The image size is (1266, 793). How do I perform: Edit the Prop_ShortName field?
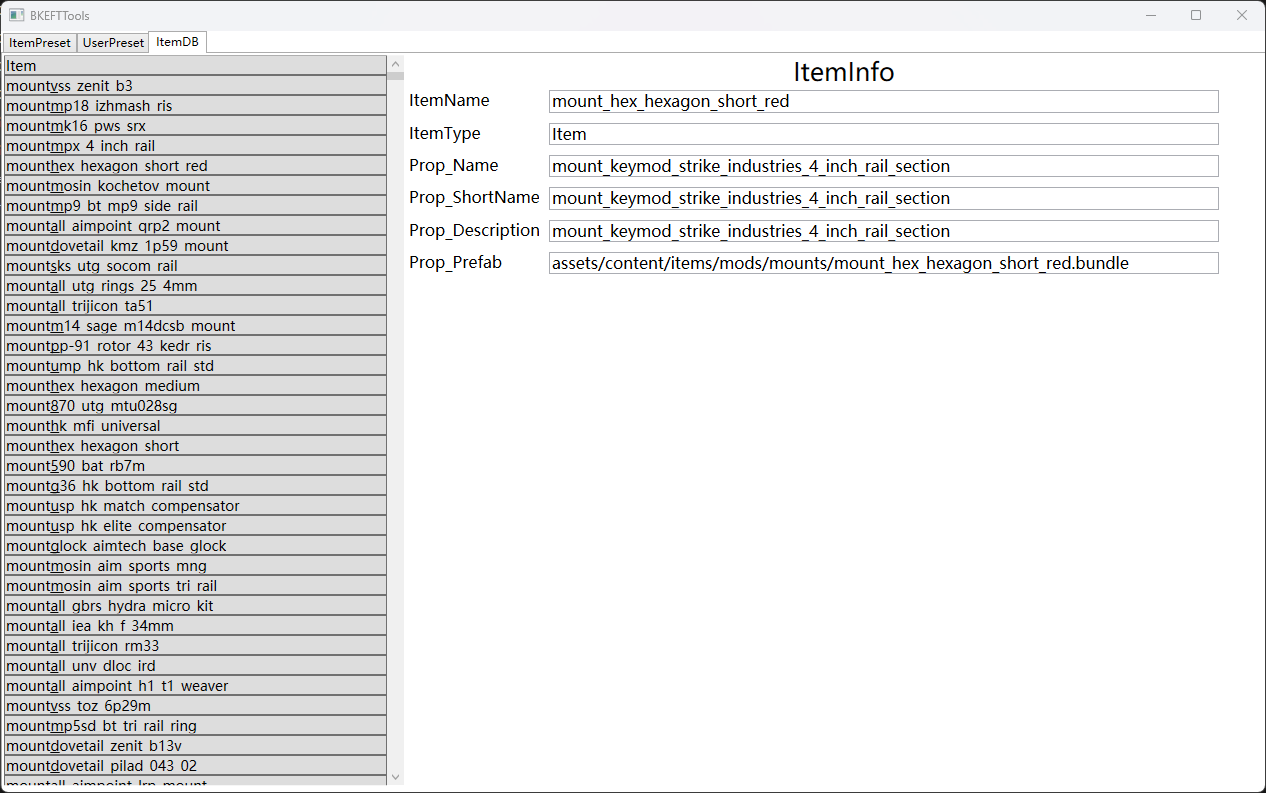coord(883,198)
